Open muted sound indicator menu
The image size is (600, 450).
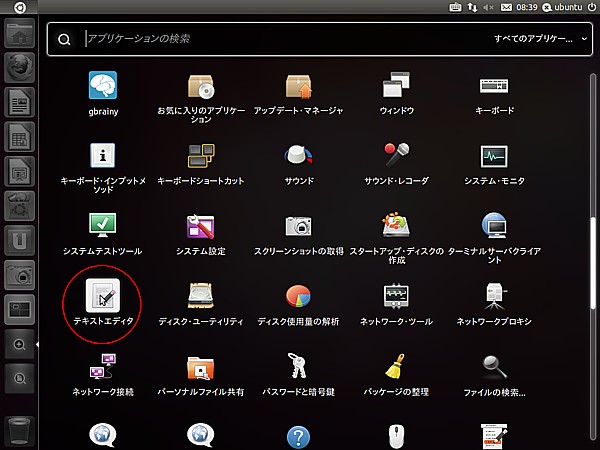(489, 7)
